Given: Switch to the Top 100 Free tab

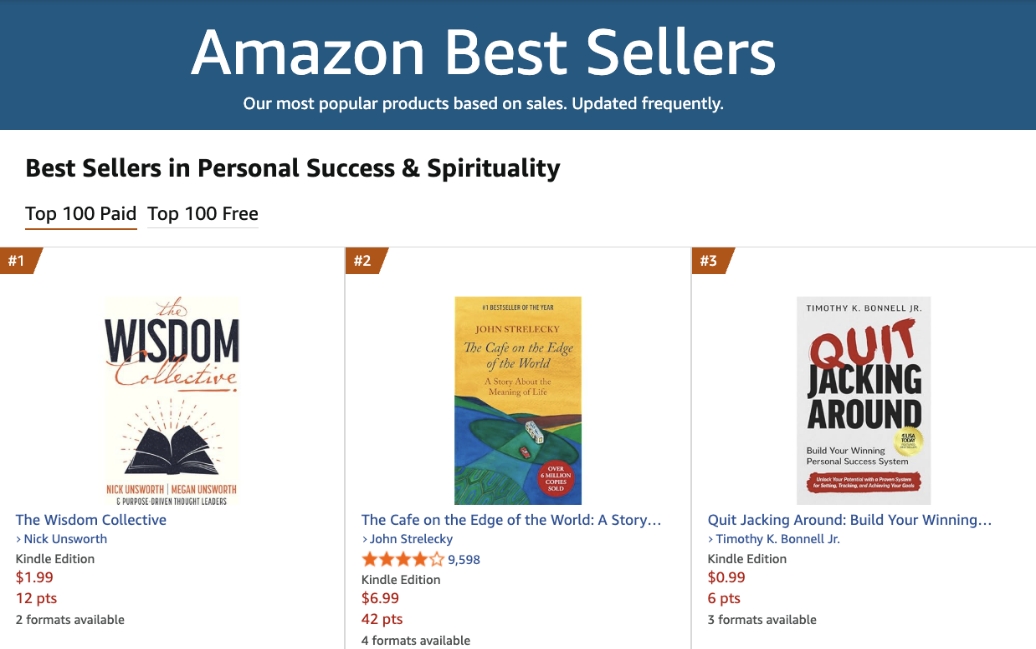Looking at the screenshot, I should [202, 214].
